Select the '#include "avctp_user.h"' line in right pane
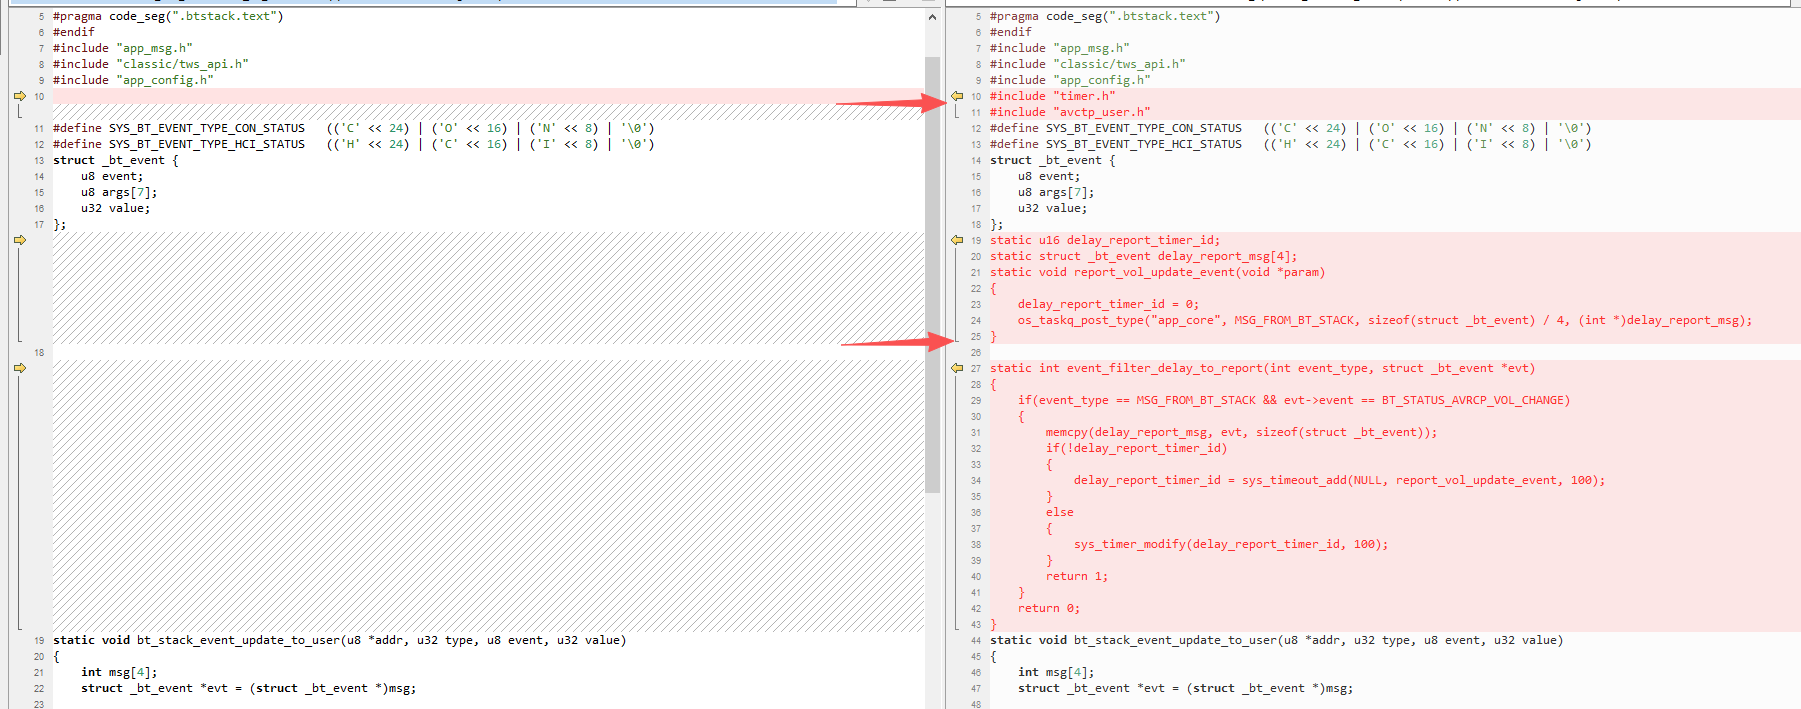 pos(1070,112)
